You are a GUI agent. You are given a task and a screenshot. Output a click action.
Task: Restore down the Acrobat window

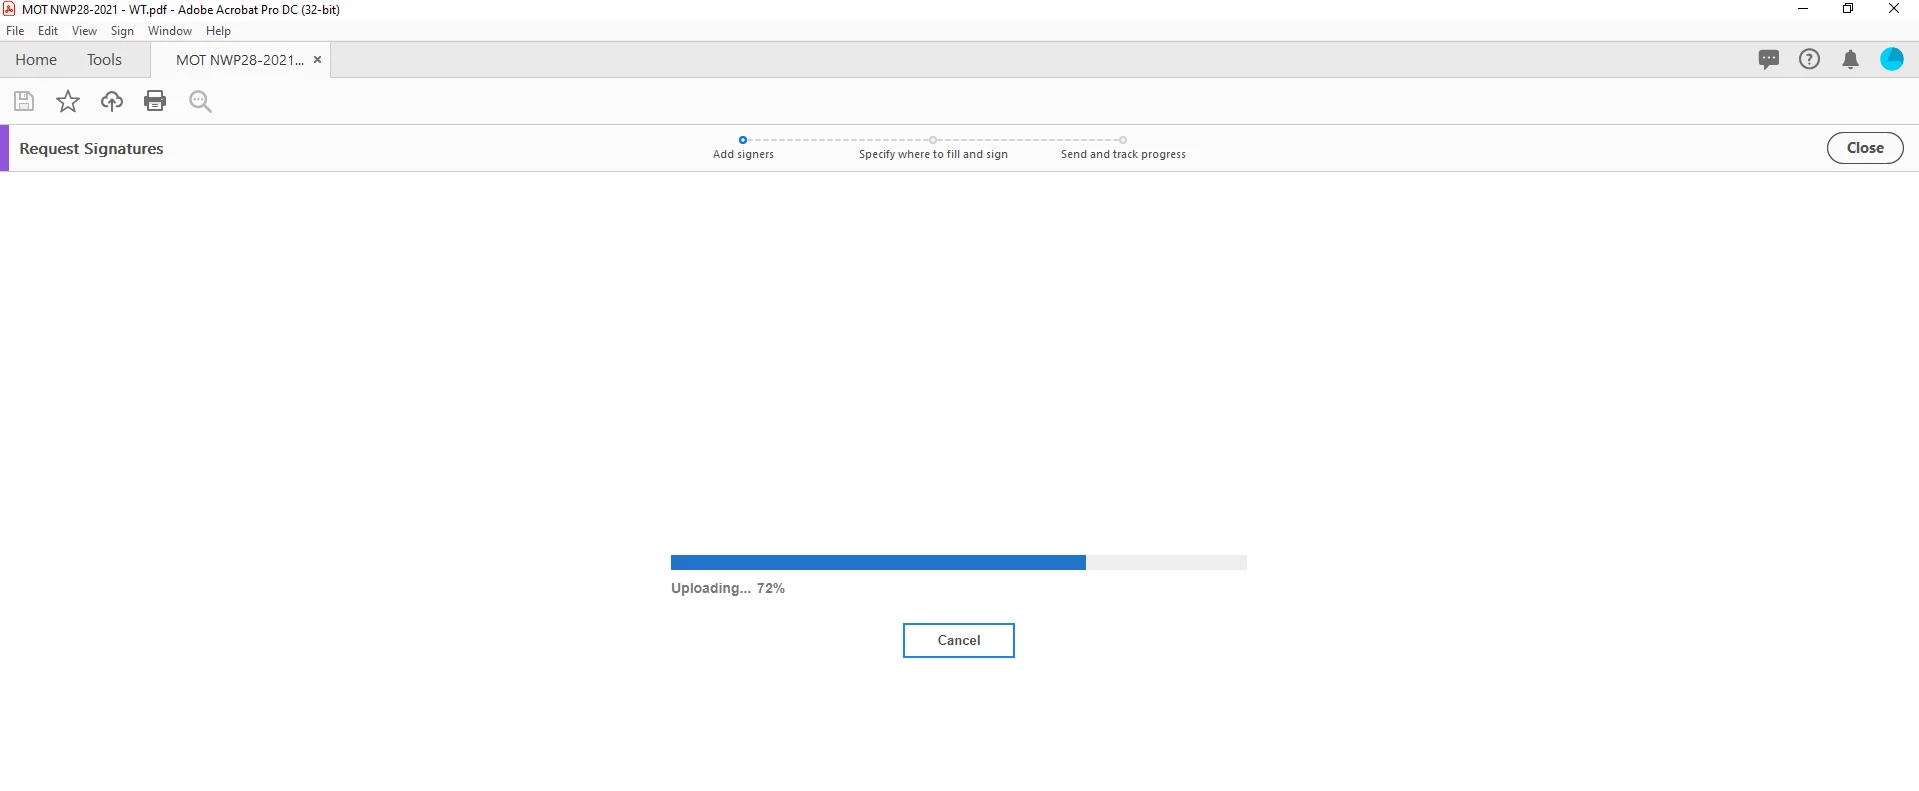[x=1848, y=9]
